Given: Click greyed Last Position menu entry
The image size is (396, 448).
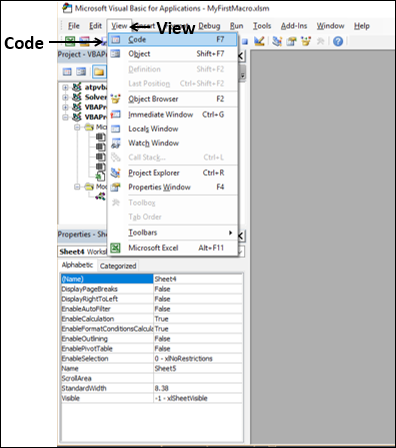Looking at the screenshot, I should point(172,84).
